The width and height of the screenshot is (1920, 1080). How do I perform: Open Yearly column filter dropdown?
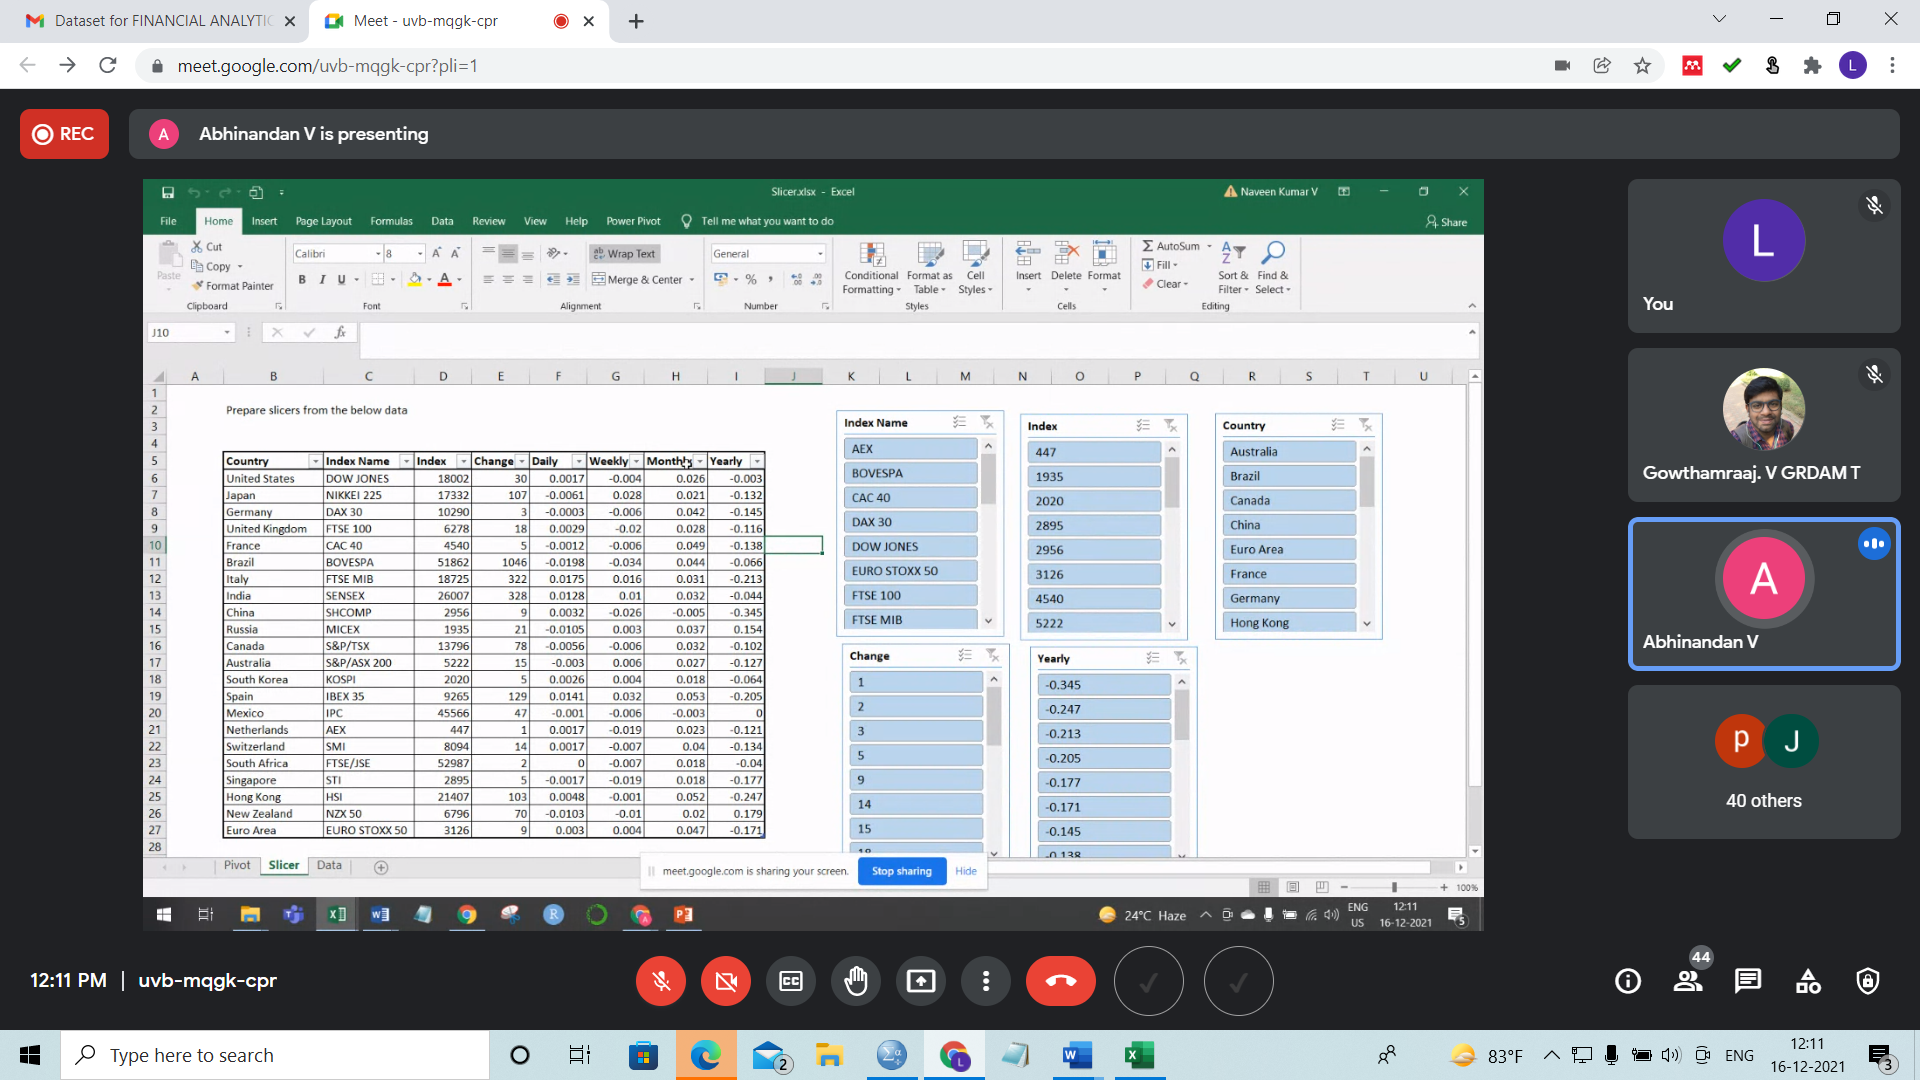(x=757, y=461)
